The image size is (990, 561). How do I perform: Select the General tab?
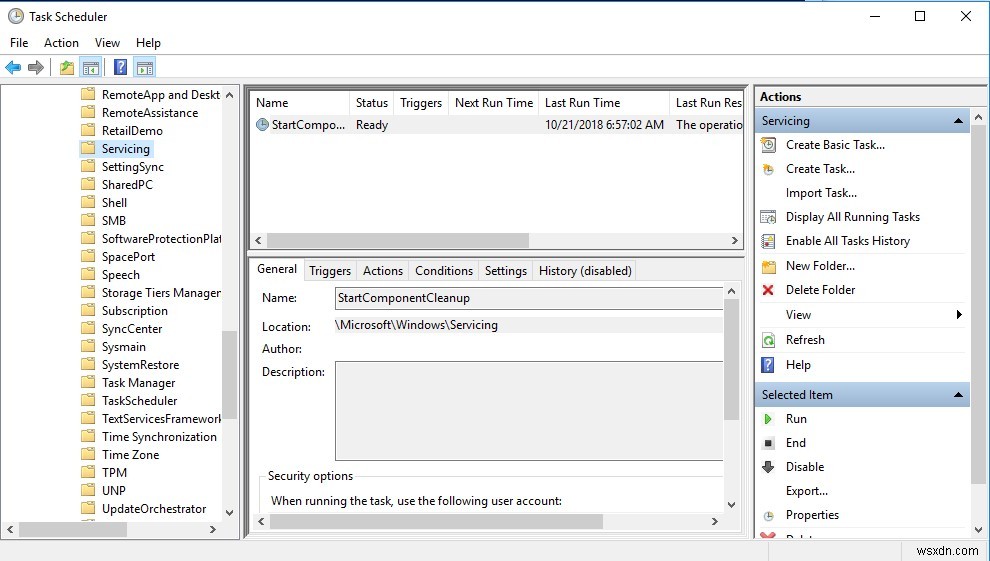(277, 269)
